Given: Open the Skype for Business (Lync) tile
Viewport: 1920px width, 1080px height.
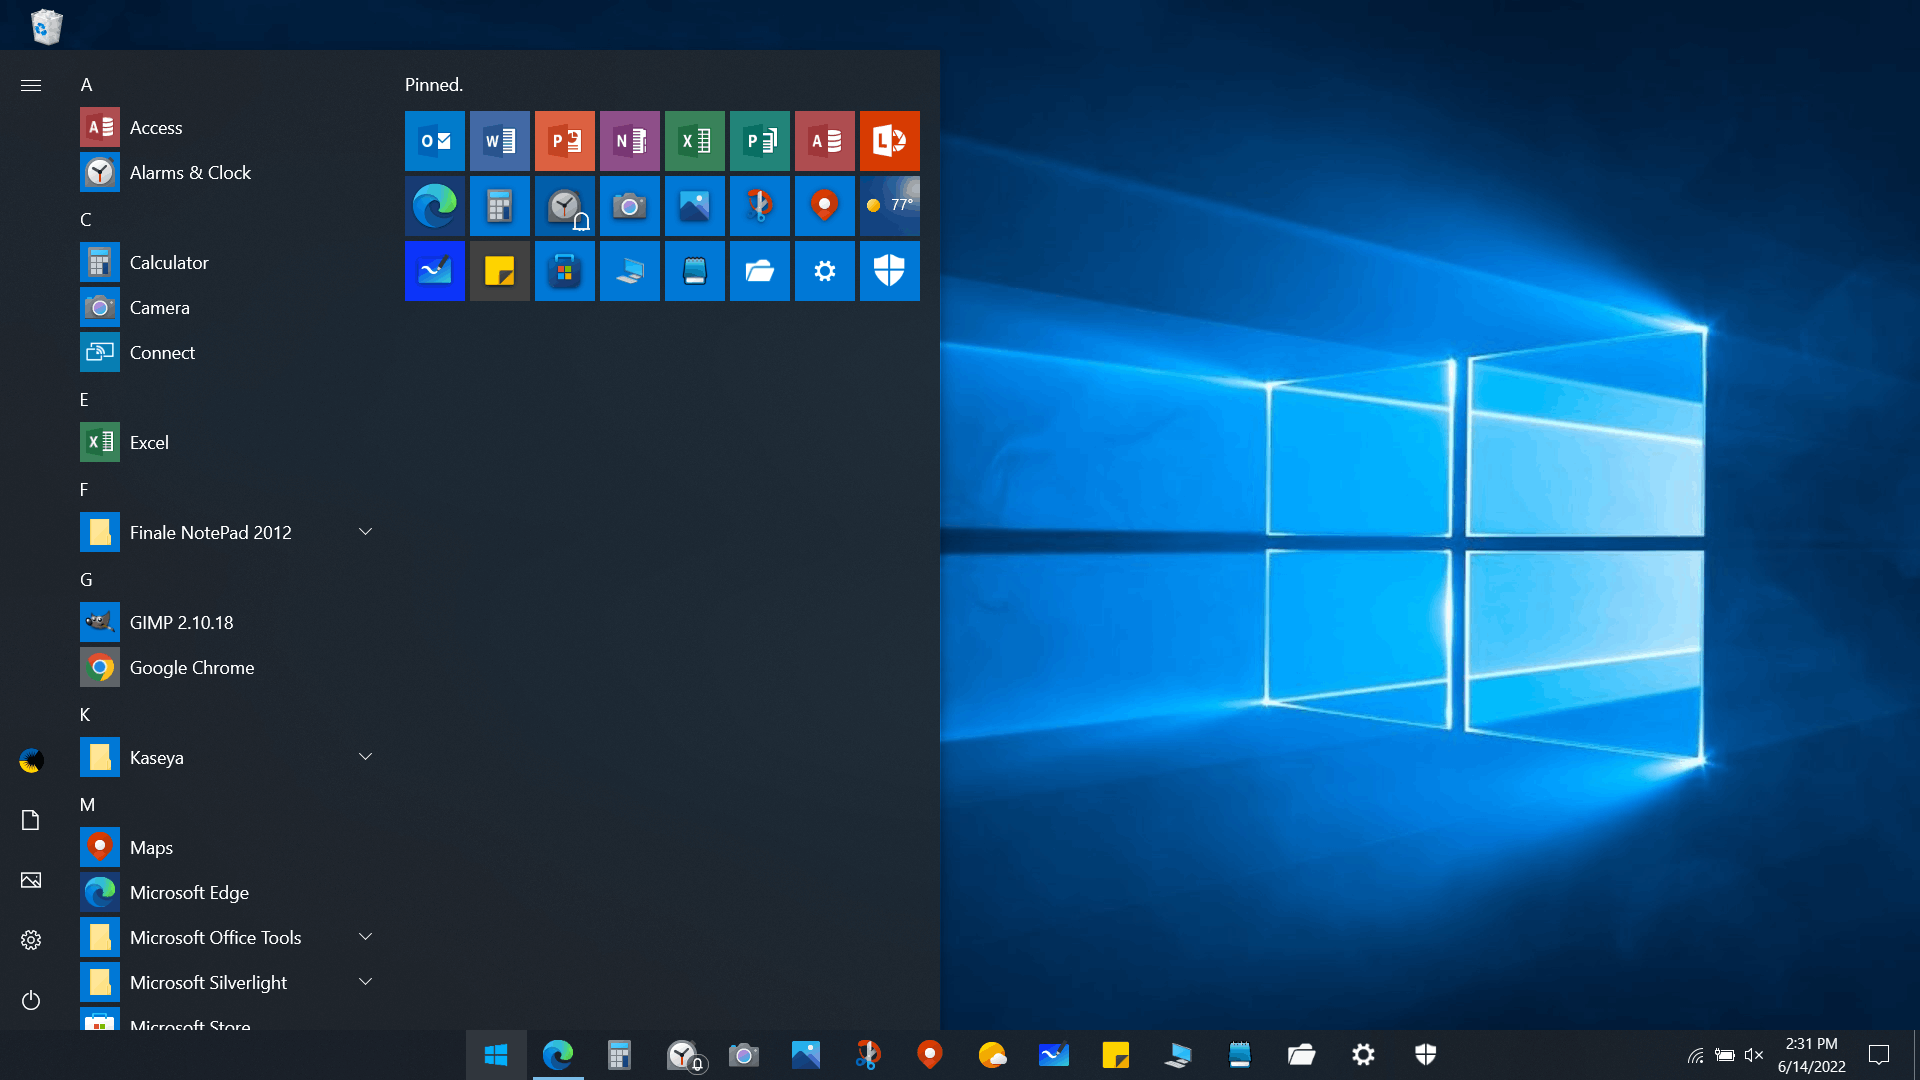Looking at the screenshot, I should pyautogui.click(x=889, y=141).
